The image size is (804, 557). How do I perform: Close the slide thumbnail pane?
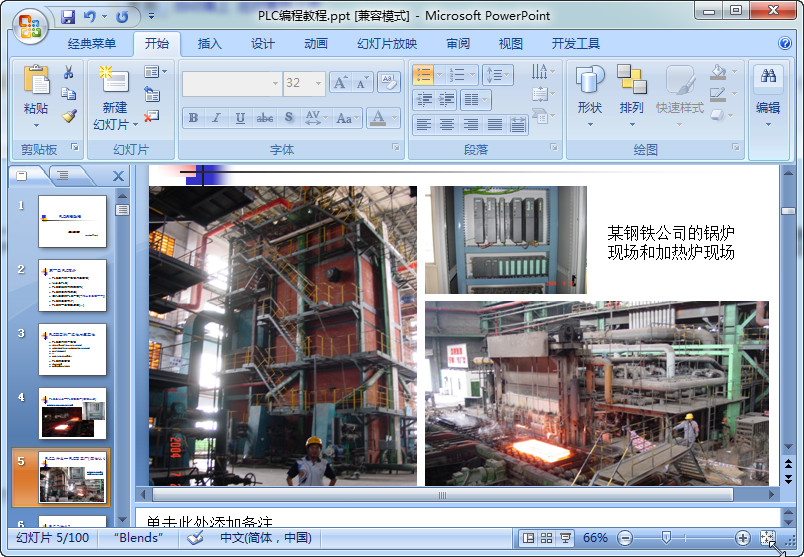(118, 176)
